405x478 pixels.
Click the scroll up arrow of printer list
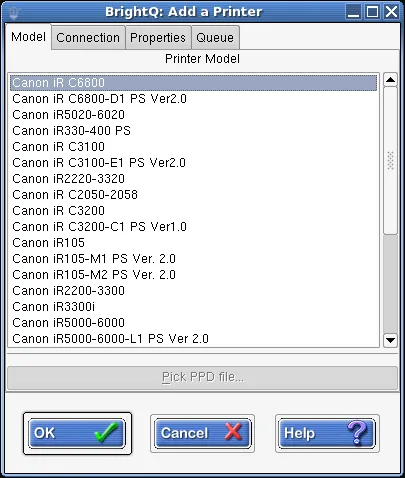(390, 80)
